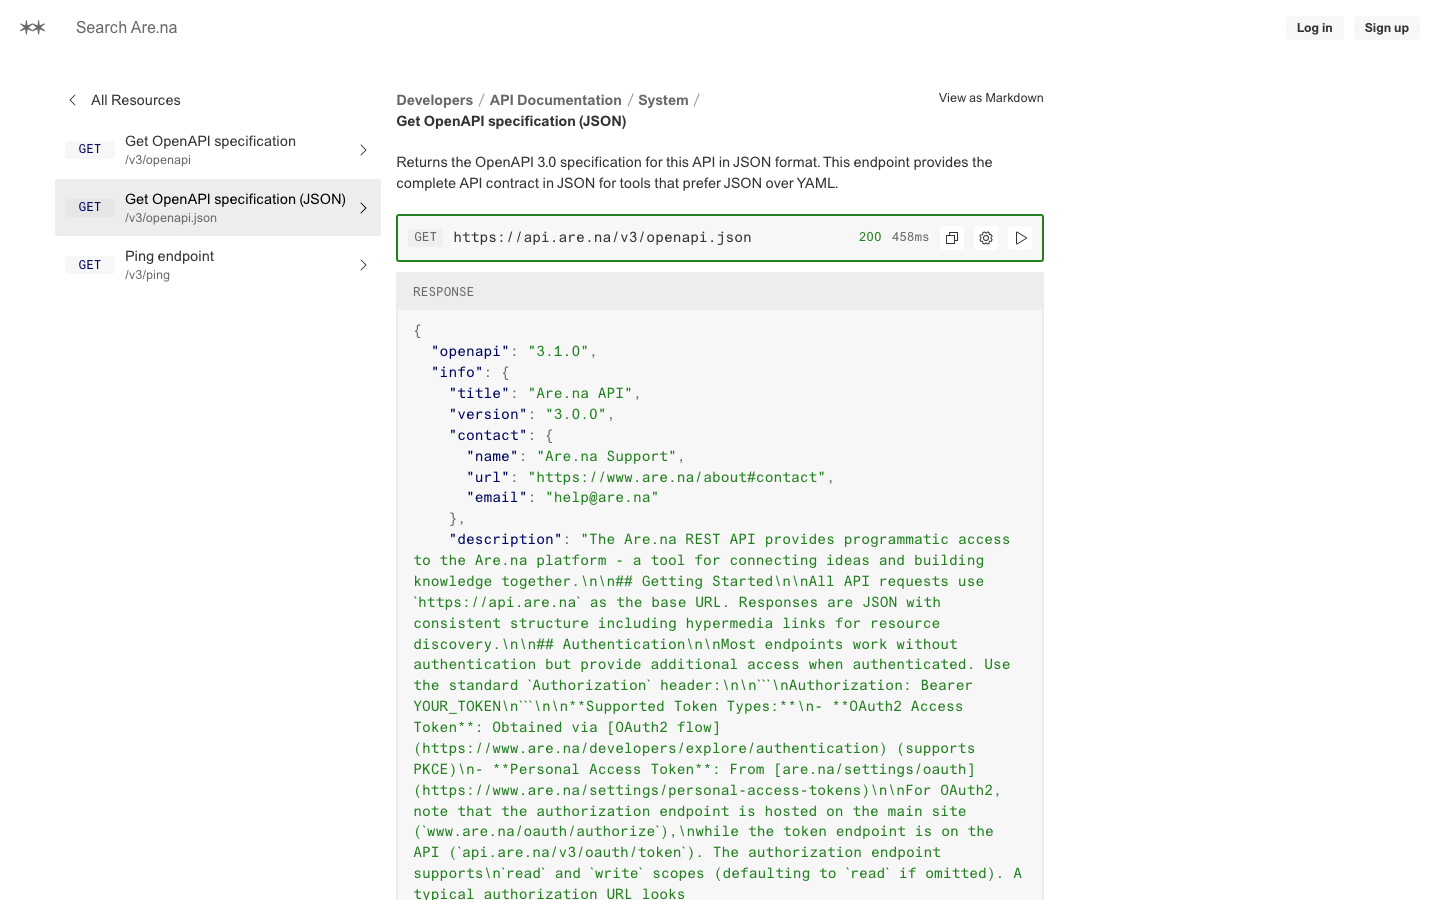This screenshot has height=900, width=1440.
Task: Go back via All Resources chevron
Action: coord(72,100)
